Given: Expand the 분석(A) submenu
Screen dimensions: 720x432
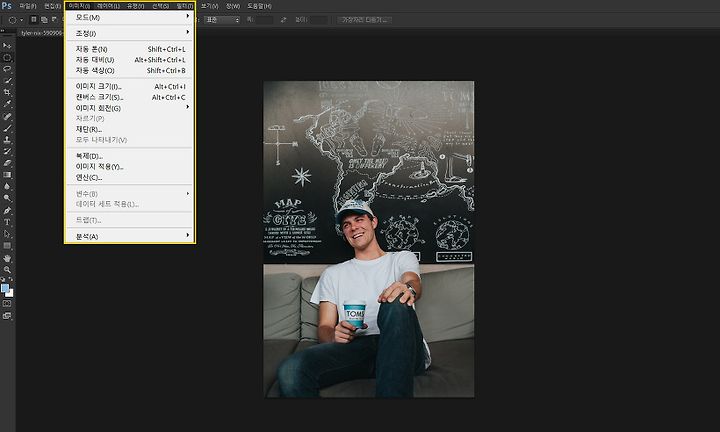Looking at the screenshot, I should click(130, 236).
